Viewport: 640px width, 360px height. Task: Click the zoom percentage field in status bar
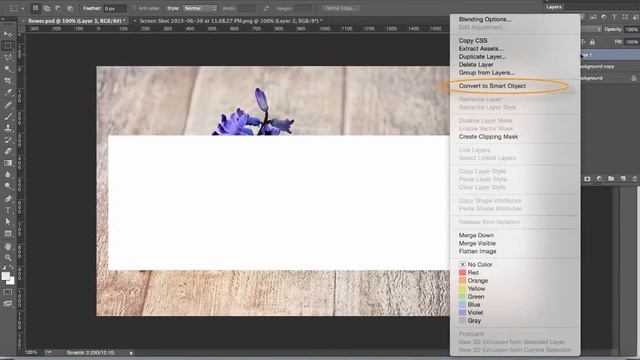31,353
